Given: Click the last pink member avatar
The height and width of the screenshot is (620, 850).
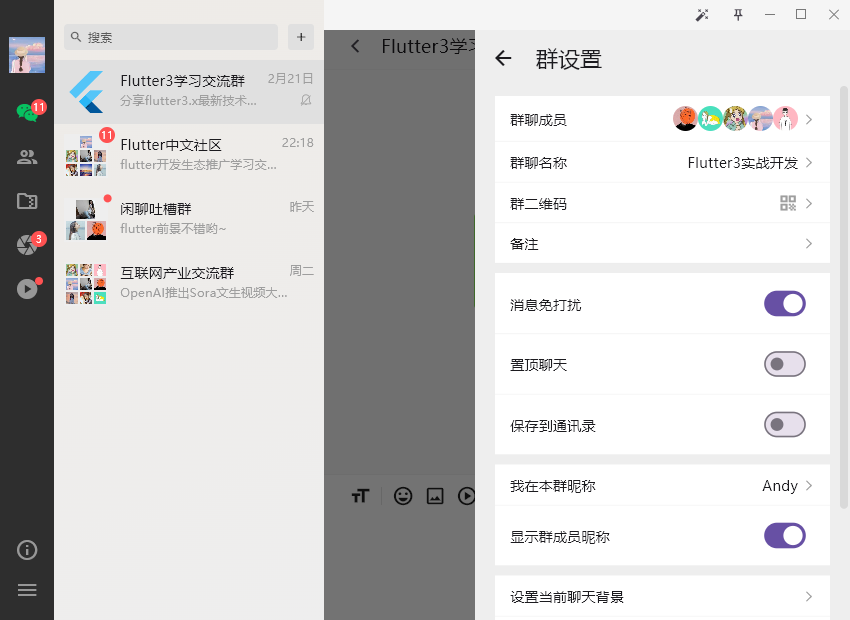Looking at the screenshot, I should (785, 118).
